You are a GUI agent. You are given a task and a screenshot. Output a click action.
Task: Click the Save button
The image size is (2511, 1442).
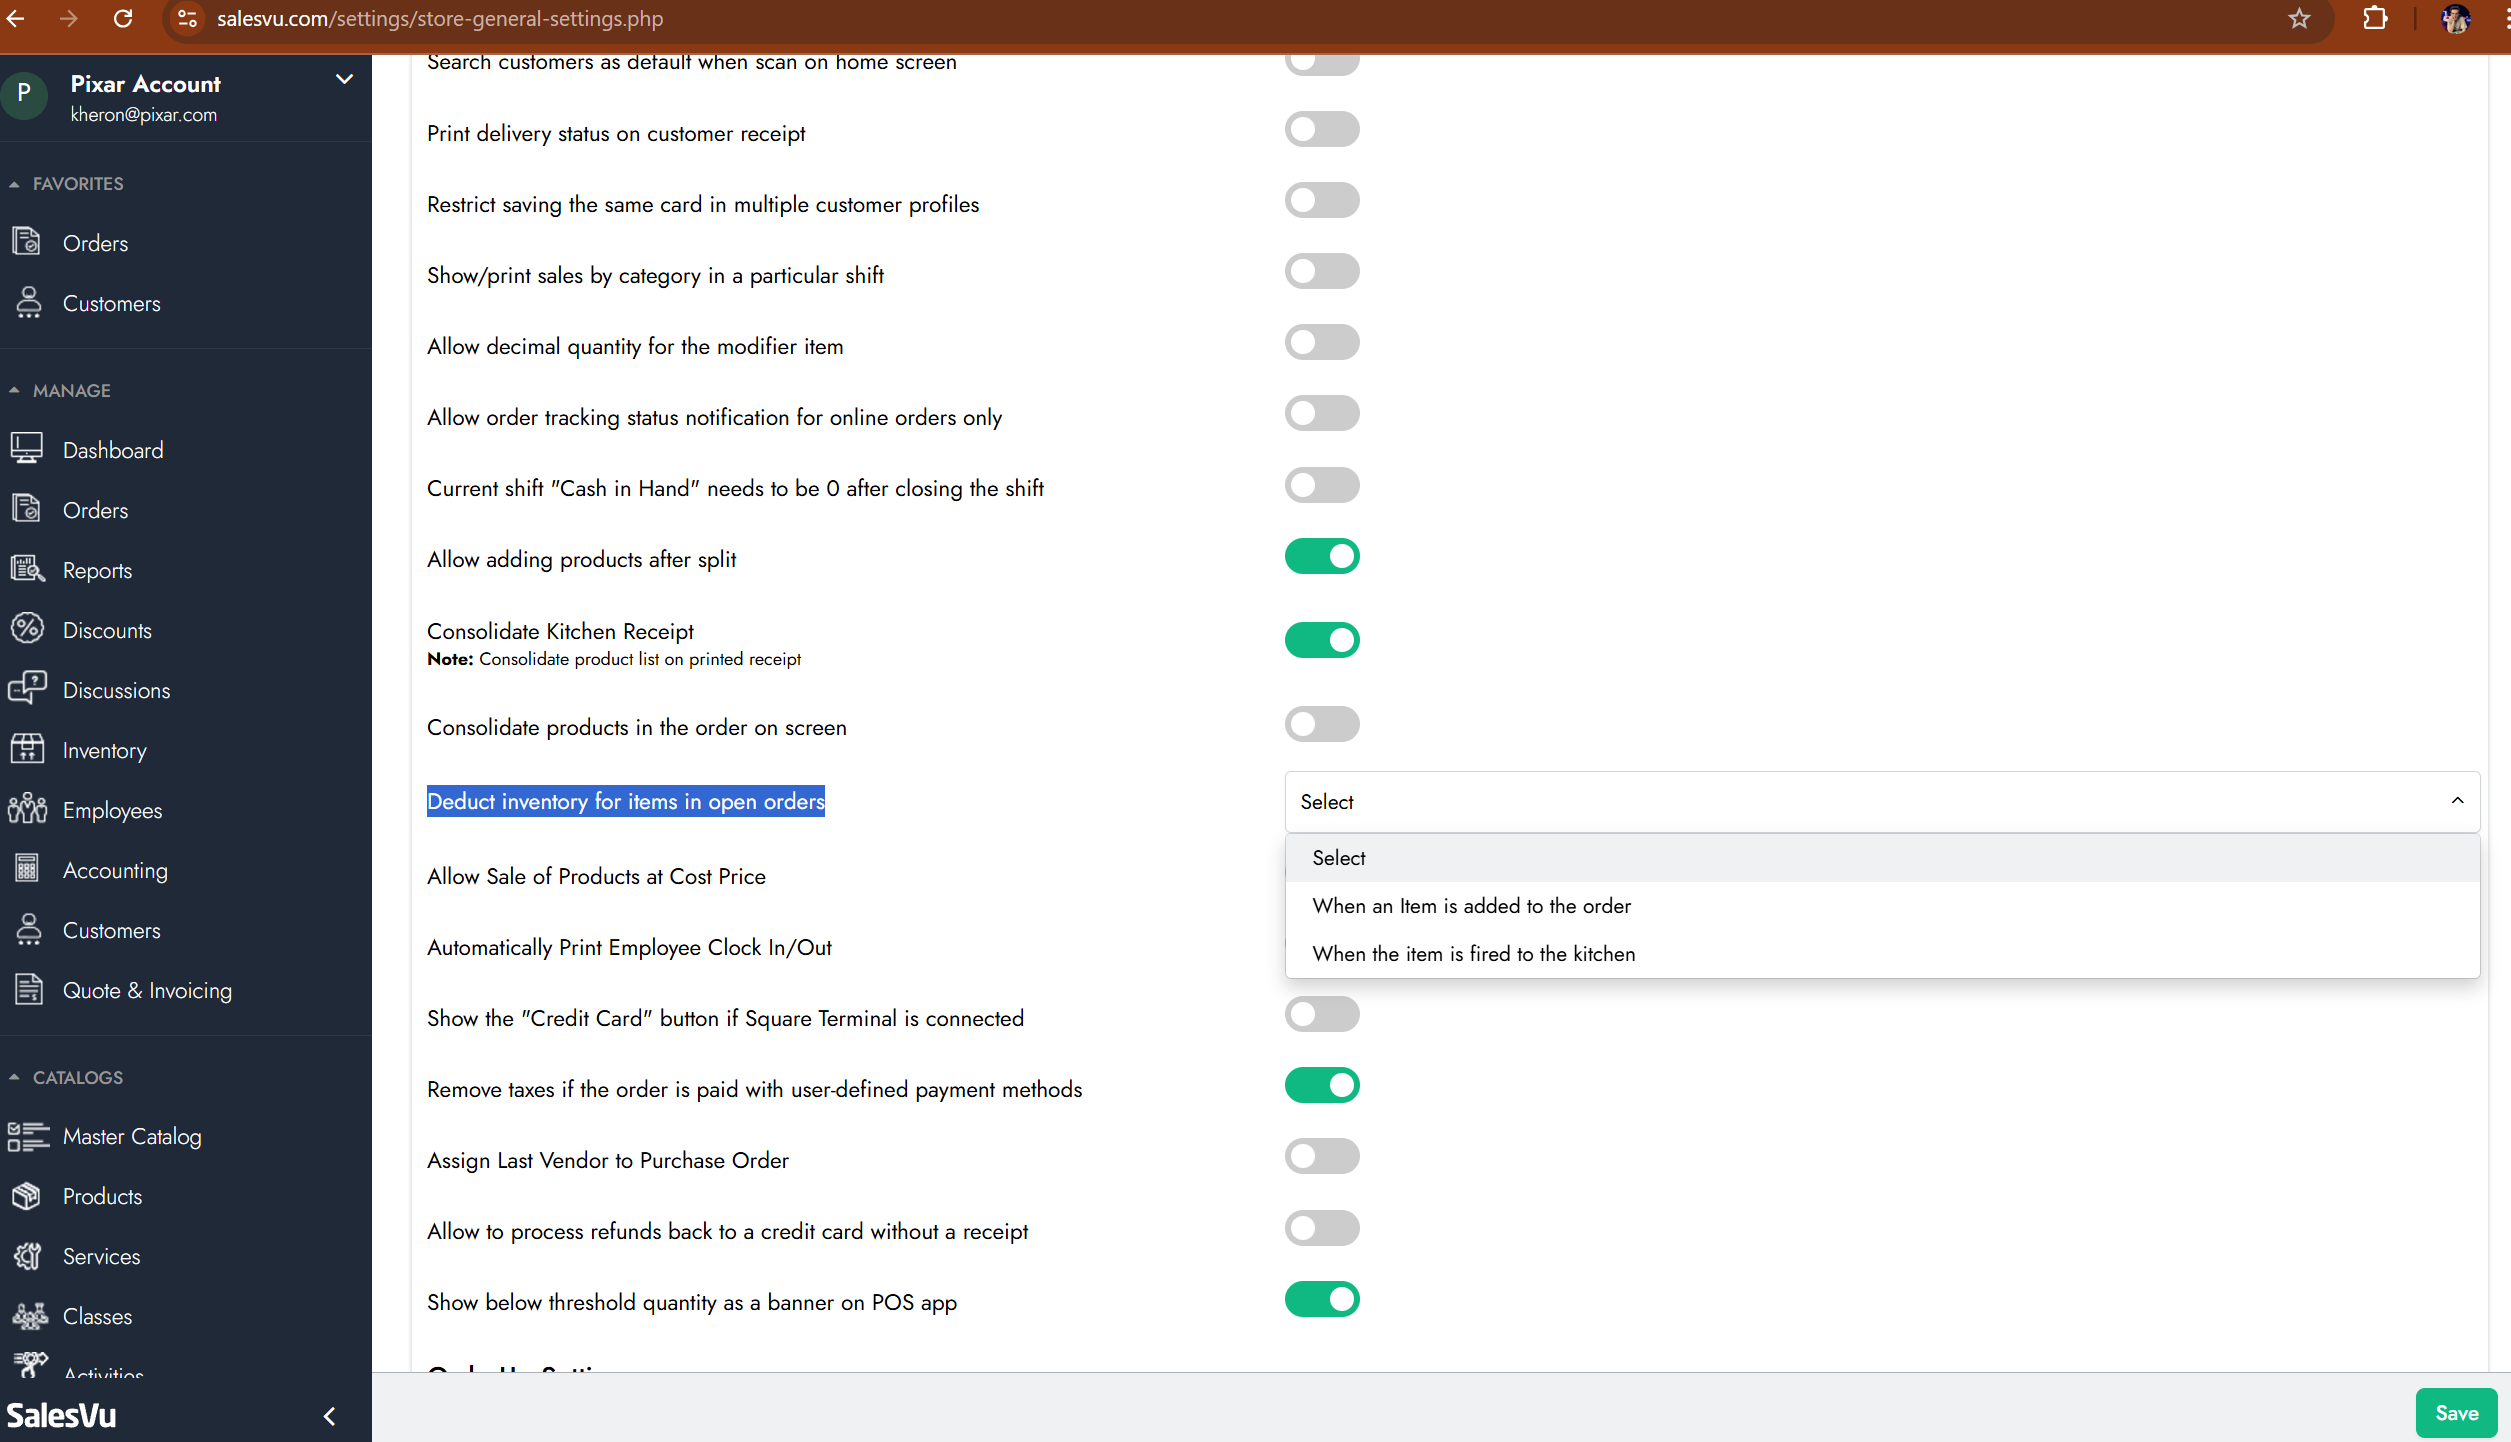[2456, 1413]
